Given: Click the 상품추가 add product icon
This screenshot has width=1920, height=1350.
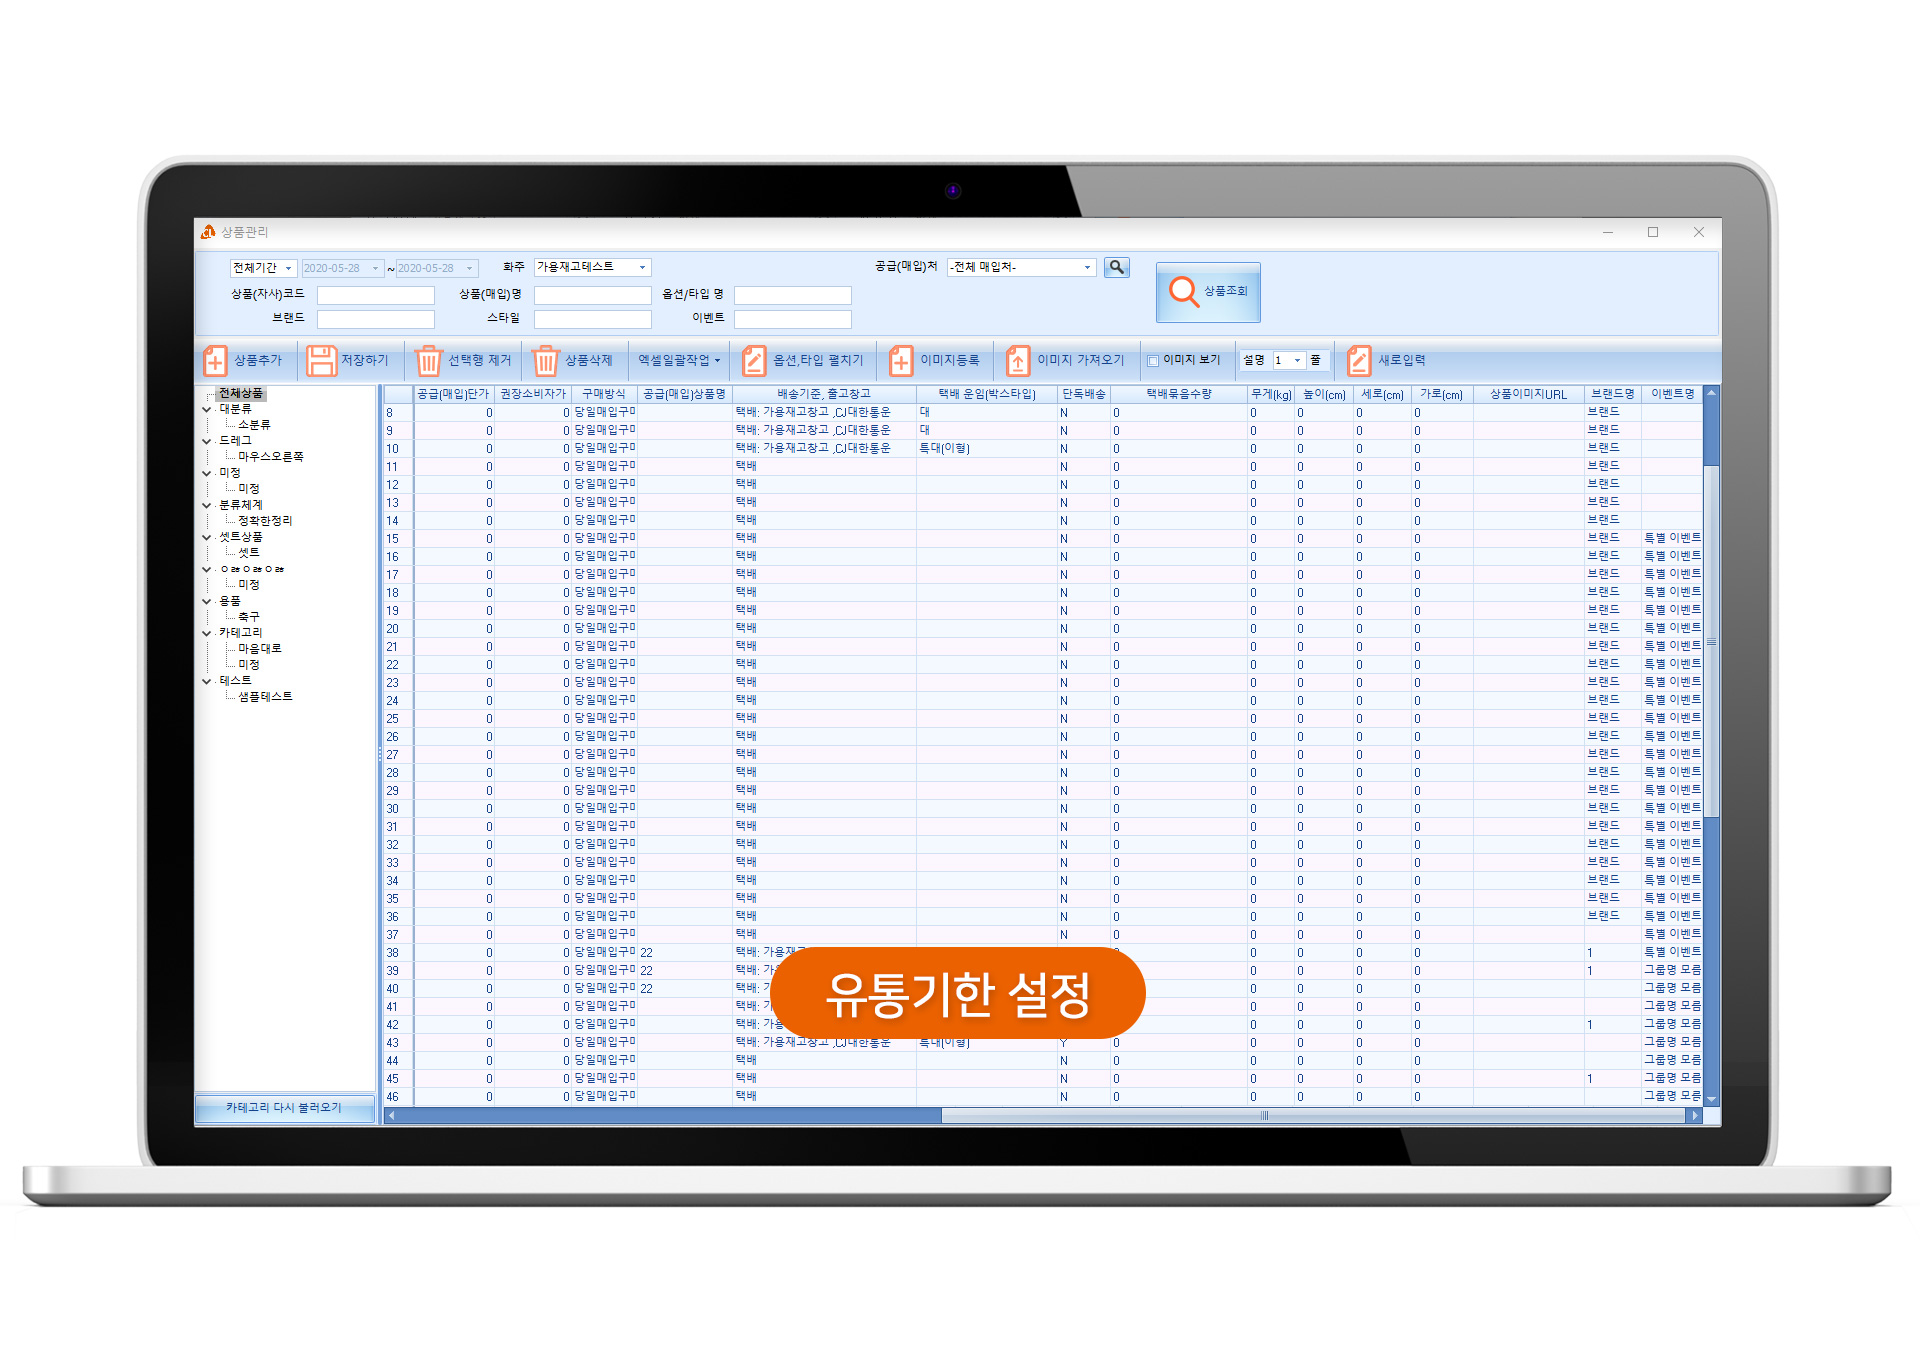Looking at the screenshot, I should coord(215,361).
